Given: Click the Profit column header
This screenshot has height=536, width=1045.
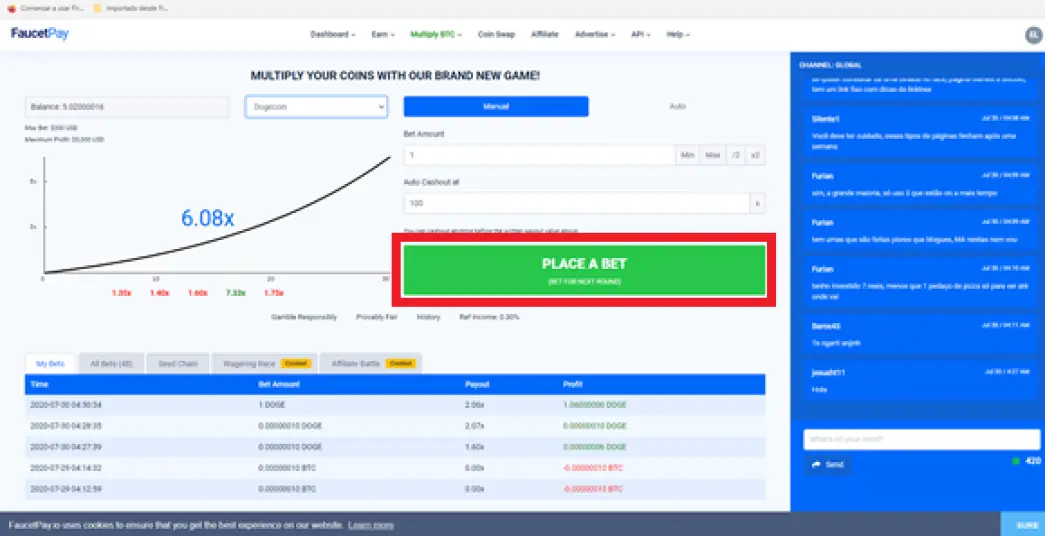Looking at the screenshot, I should [x=572, y=385].
